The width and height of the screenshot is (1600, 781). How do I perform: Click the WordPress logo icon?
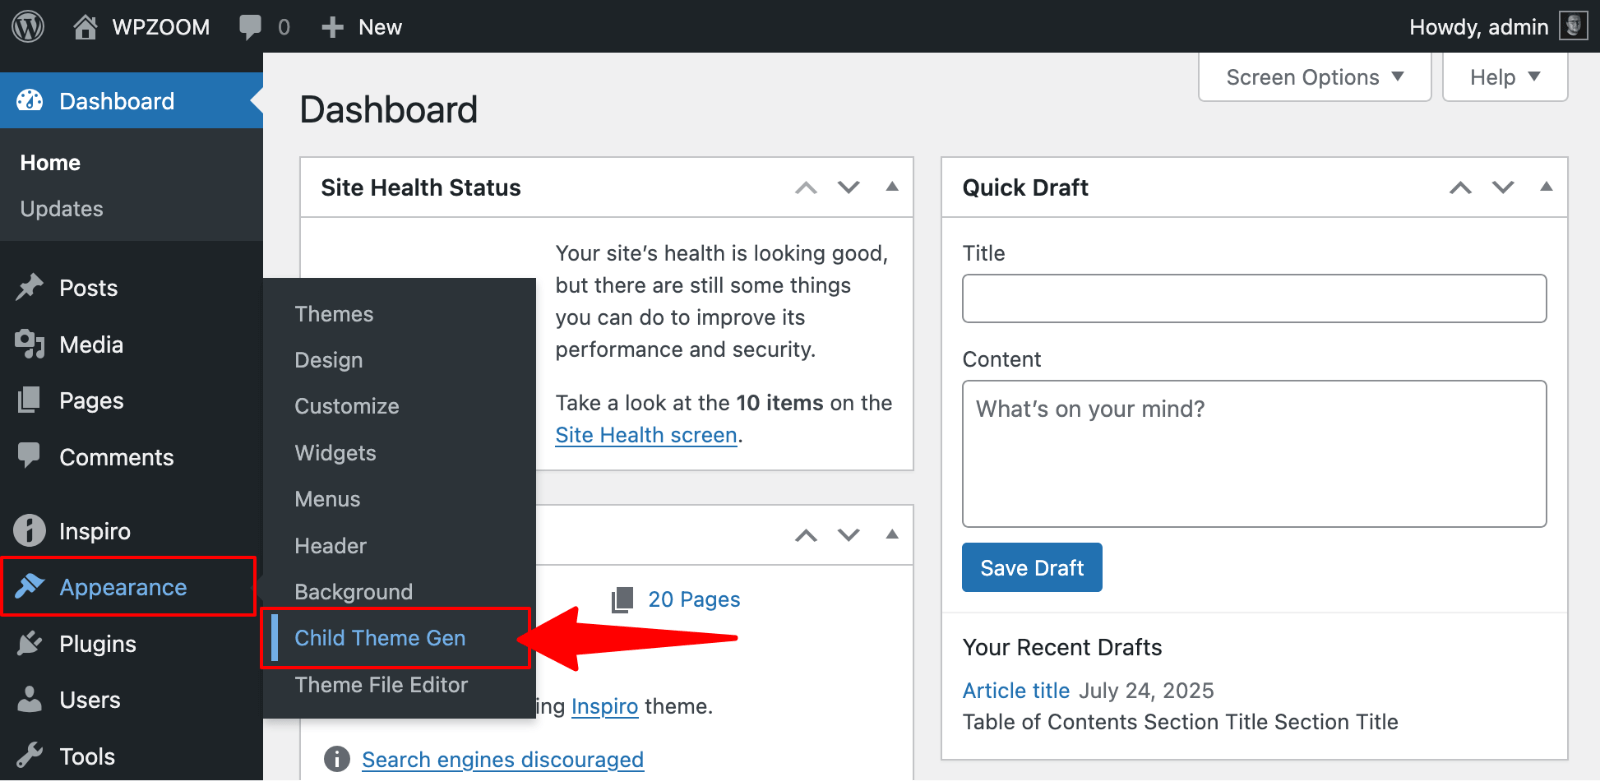[x=28, y=26]
